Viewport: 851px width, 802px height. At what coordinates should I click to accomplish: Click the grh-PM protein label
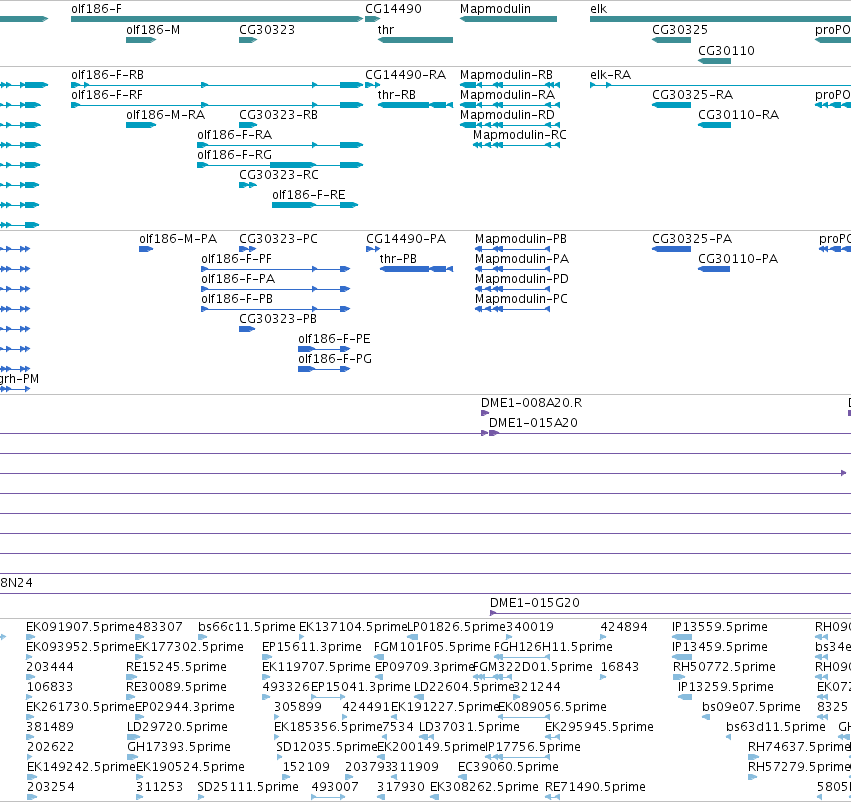[20, 379]
